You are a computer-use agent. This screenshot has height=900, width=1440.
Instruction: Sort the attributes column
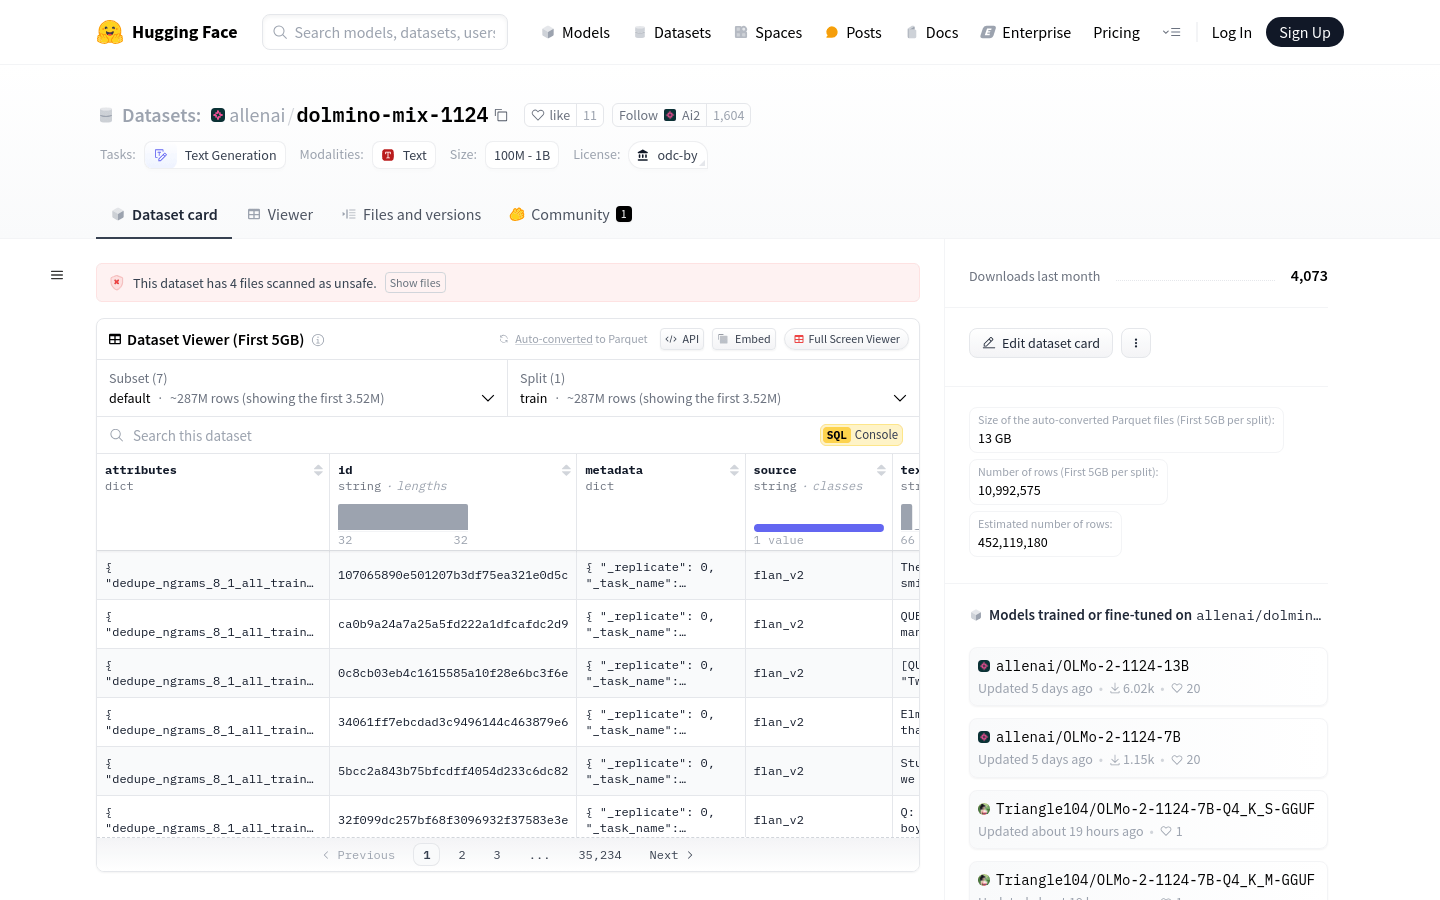pos(318,470)
